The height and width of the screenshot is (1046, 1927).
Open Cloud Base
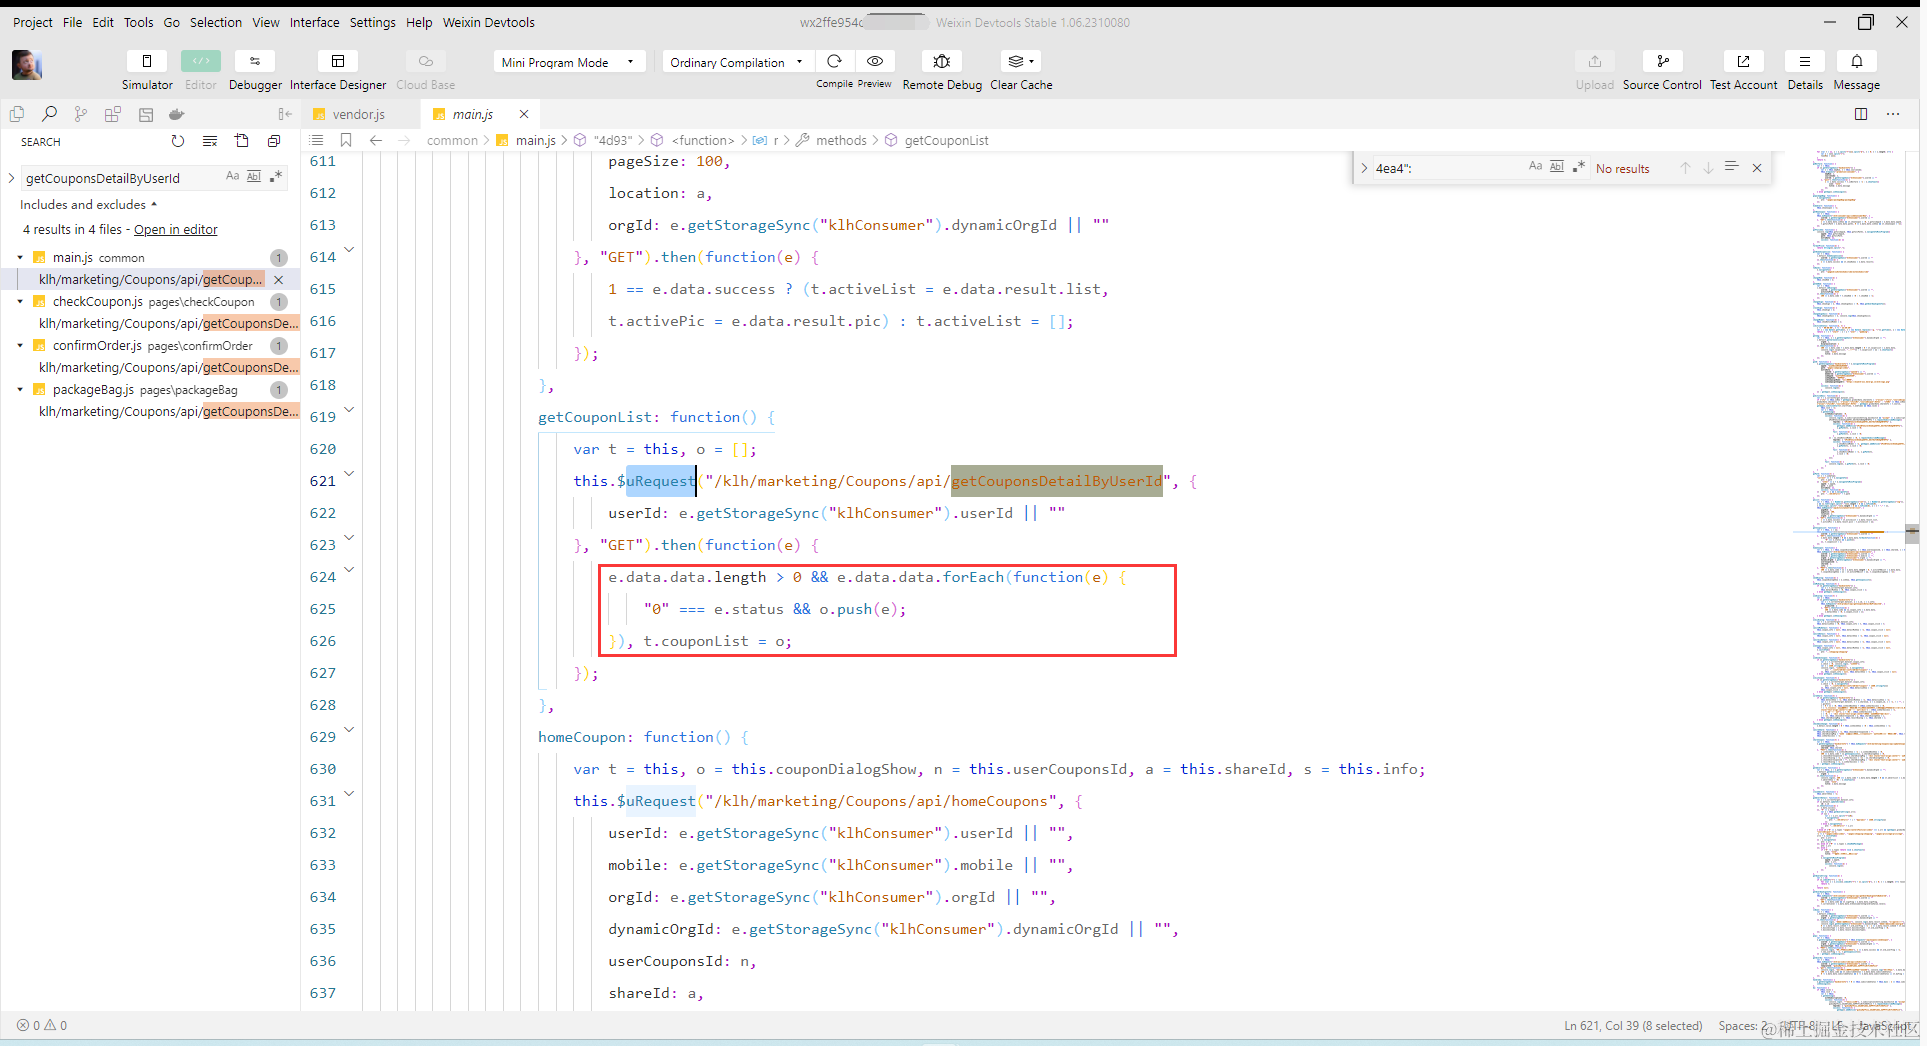pos(425,70)
